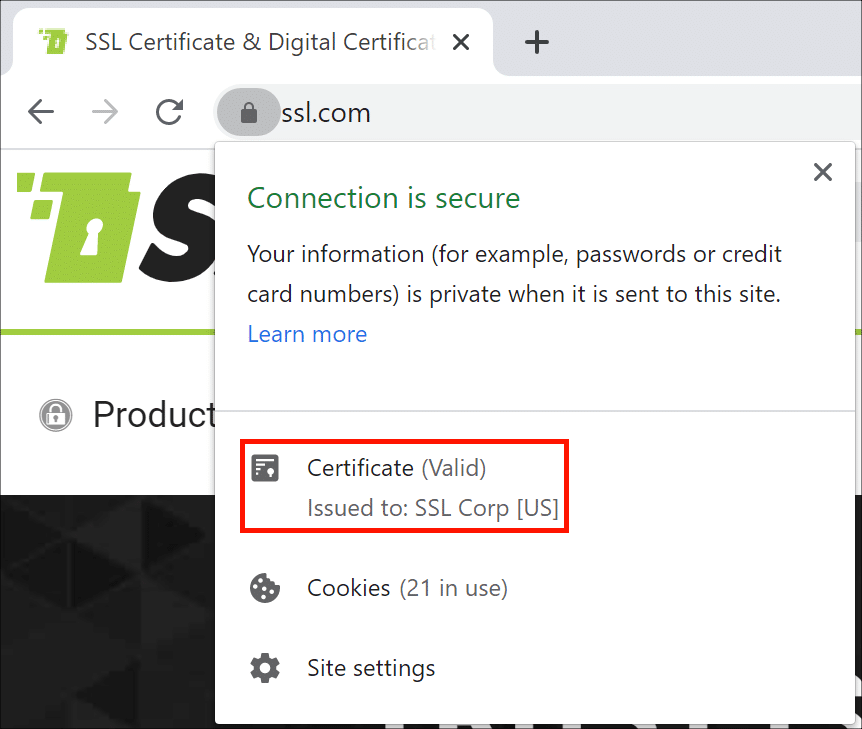View the Certificate (Valid) details
This screenshot has width=862, height=729.
pyautogui.click(x=396, y=468)
